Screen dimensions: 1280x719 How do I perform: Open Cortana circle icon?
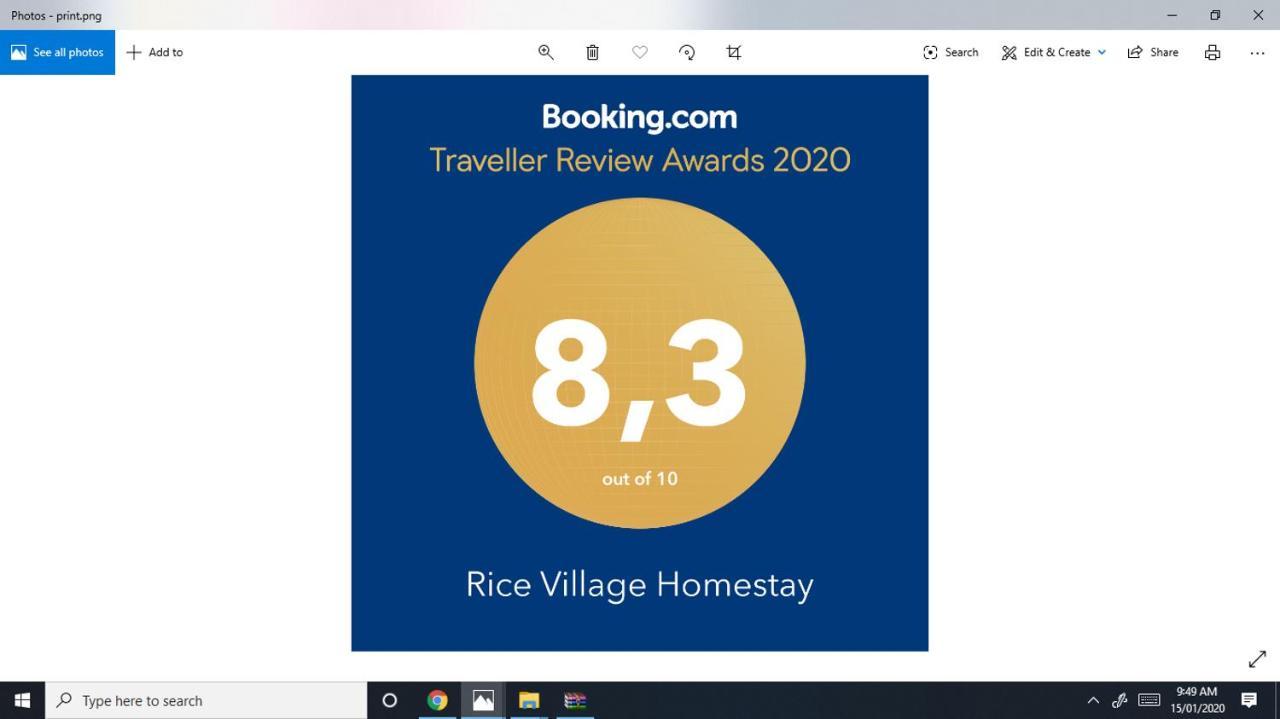pos(390,700)
